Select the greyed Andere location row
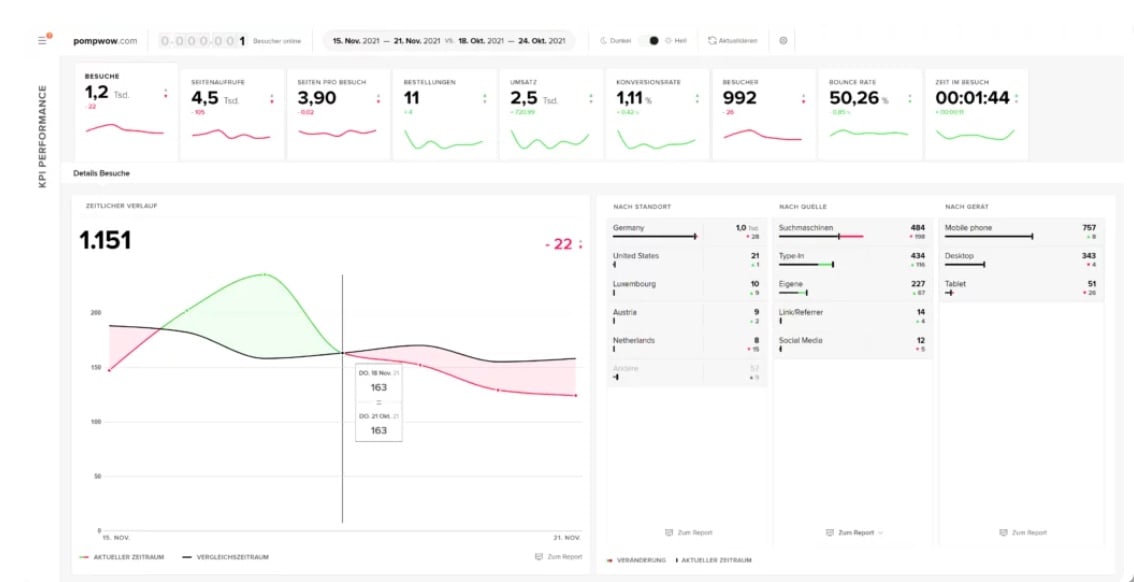Screen dimensions: 1134x582 pos(686,372)
